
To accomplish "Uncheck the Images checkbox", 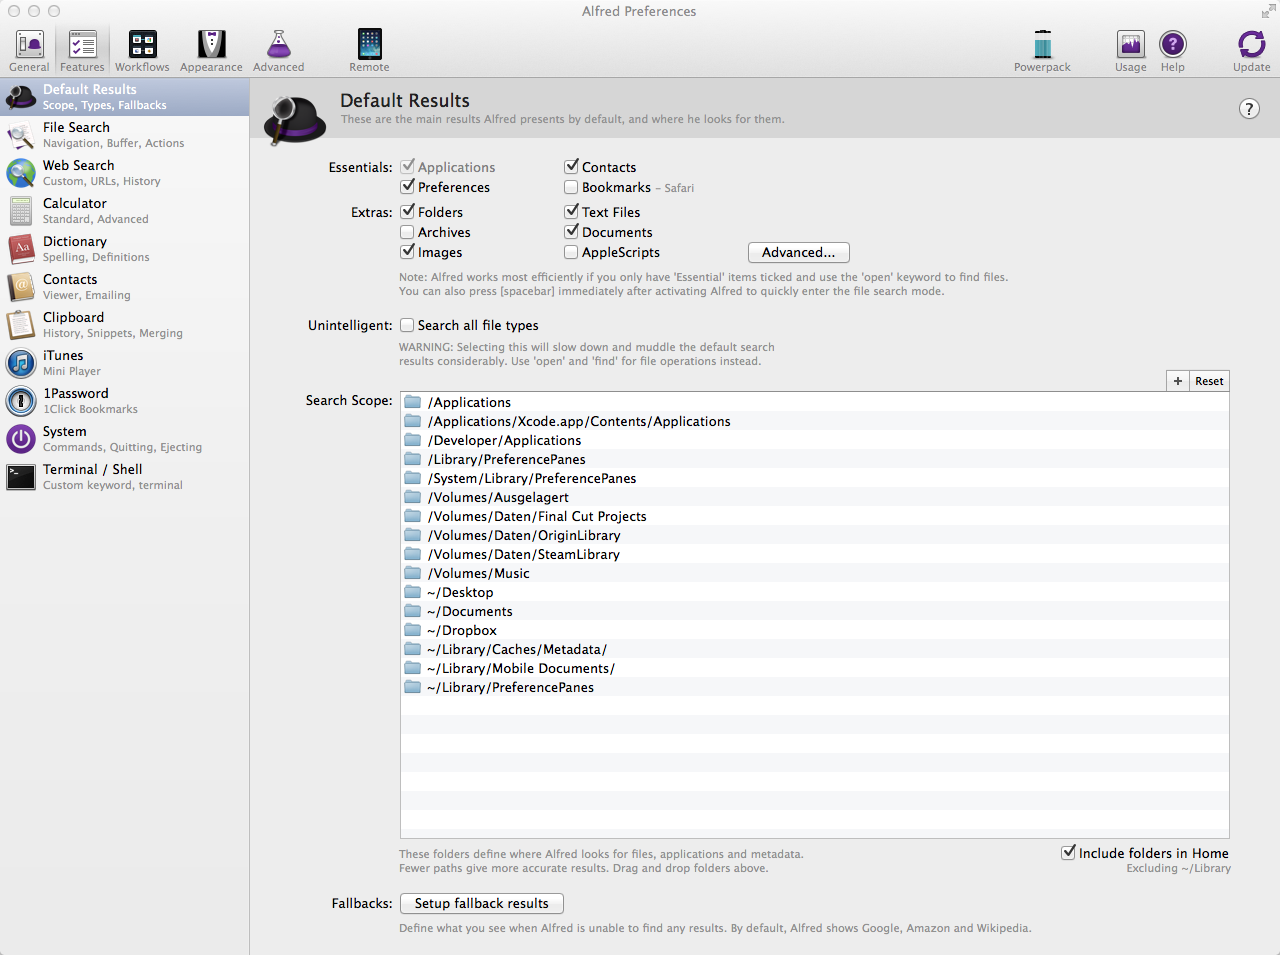I will tap(407, 251).
